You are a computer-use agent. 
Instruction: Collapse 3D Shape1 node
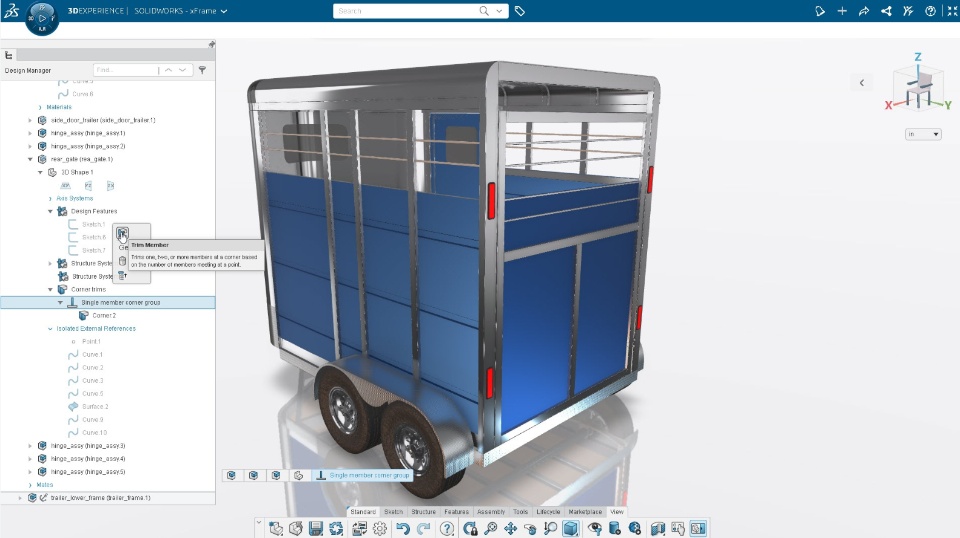coord(40,172)
